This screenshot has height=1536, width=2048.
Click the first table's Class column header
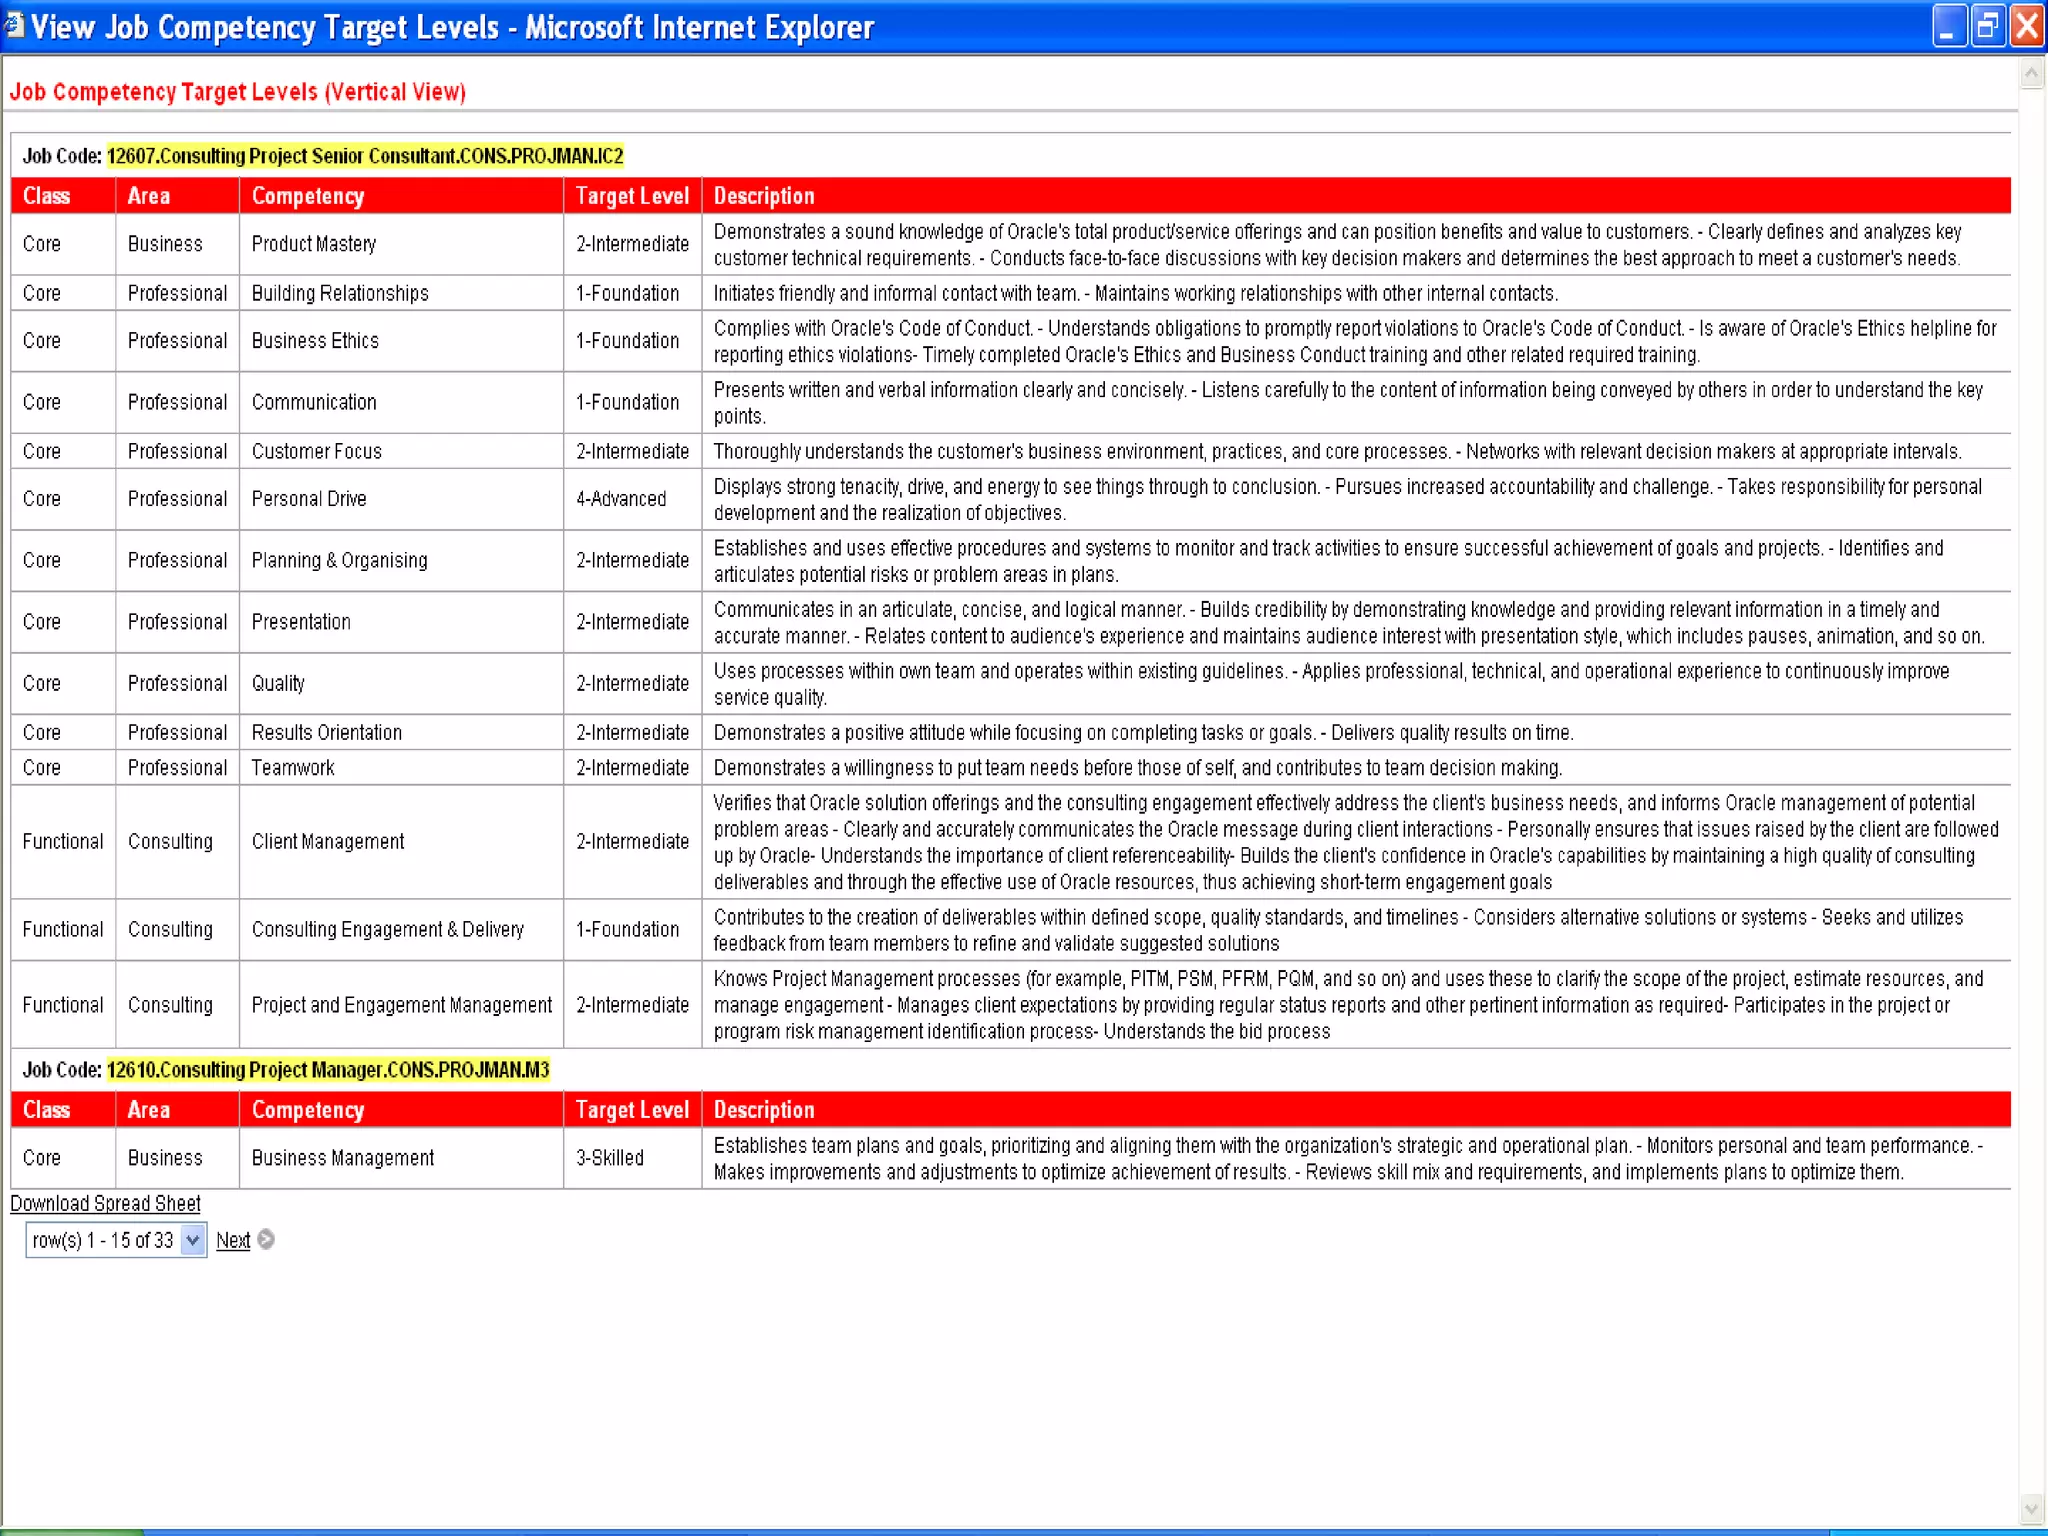click(47, 196)
